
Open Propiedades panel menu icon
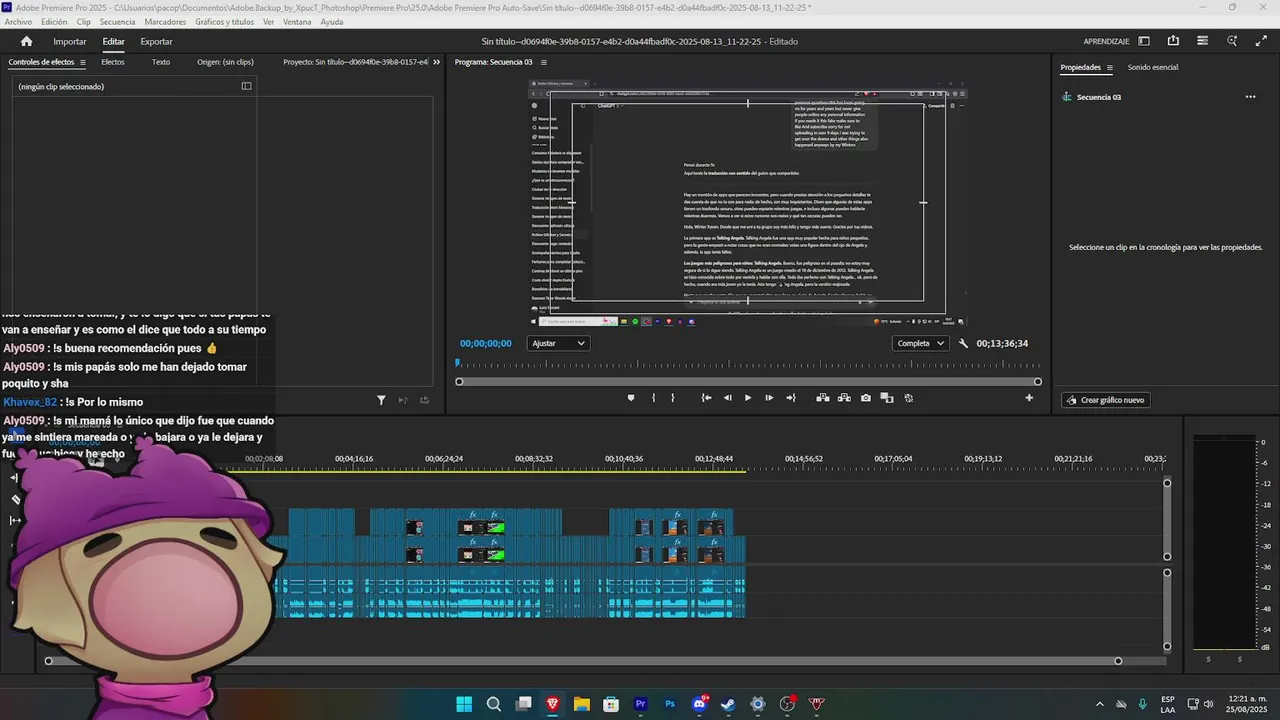1109,68
